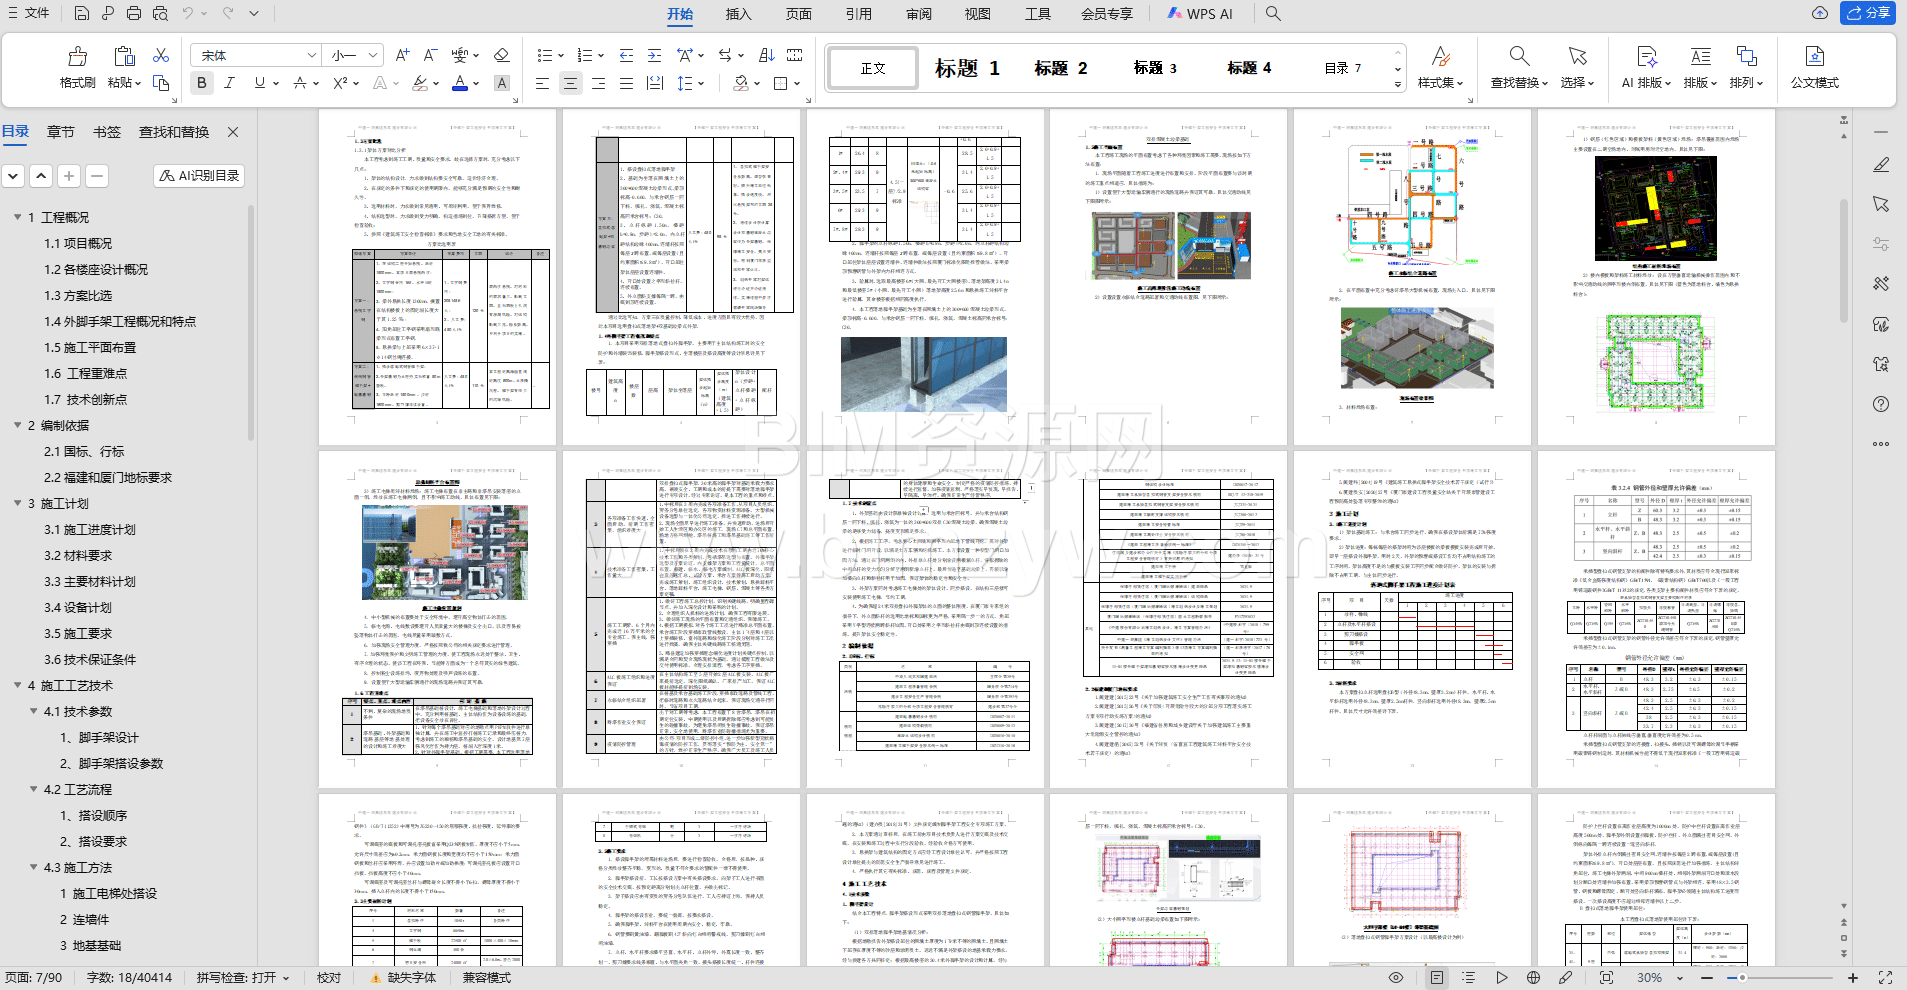The image size is (1907, 990).
Task: Open the 页面 (Page) ribbon tab
Action: 798,13
